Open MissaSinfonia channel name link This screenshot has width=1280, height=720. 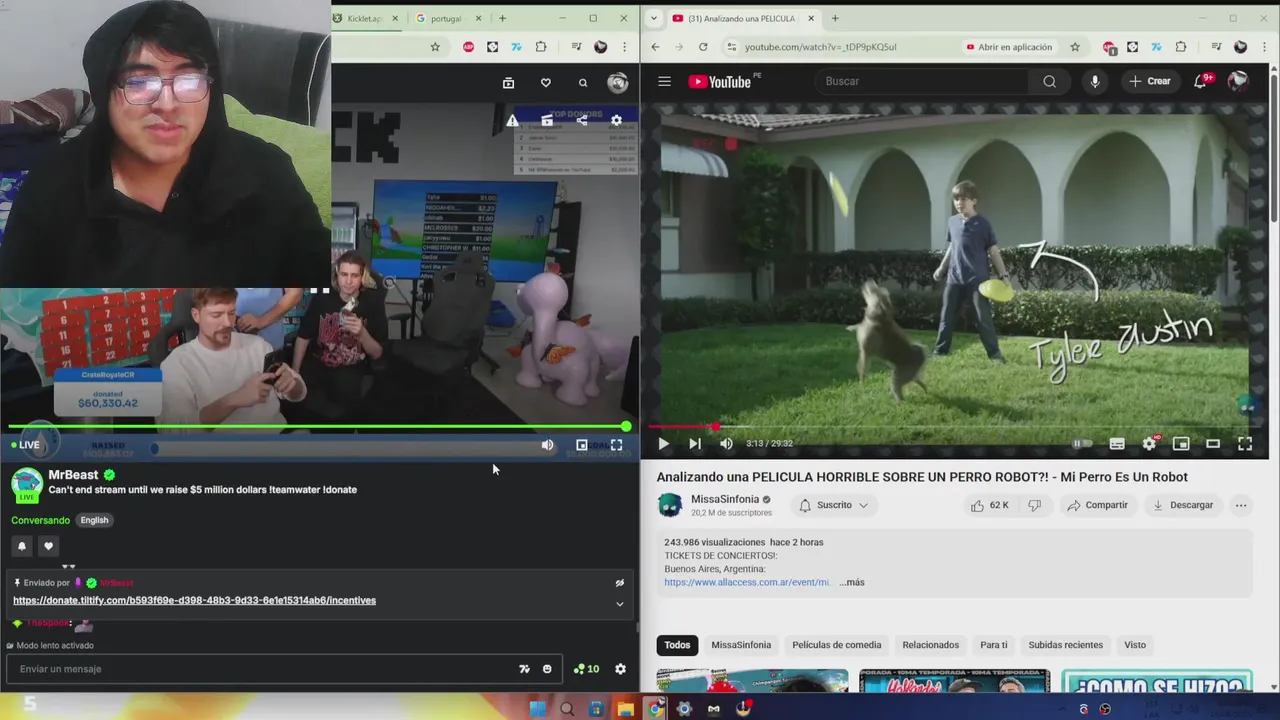click(x=724, y=499)
